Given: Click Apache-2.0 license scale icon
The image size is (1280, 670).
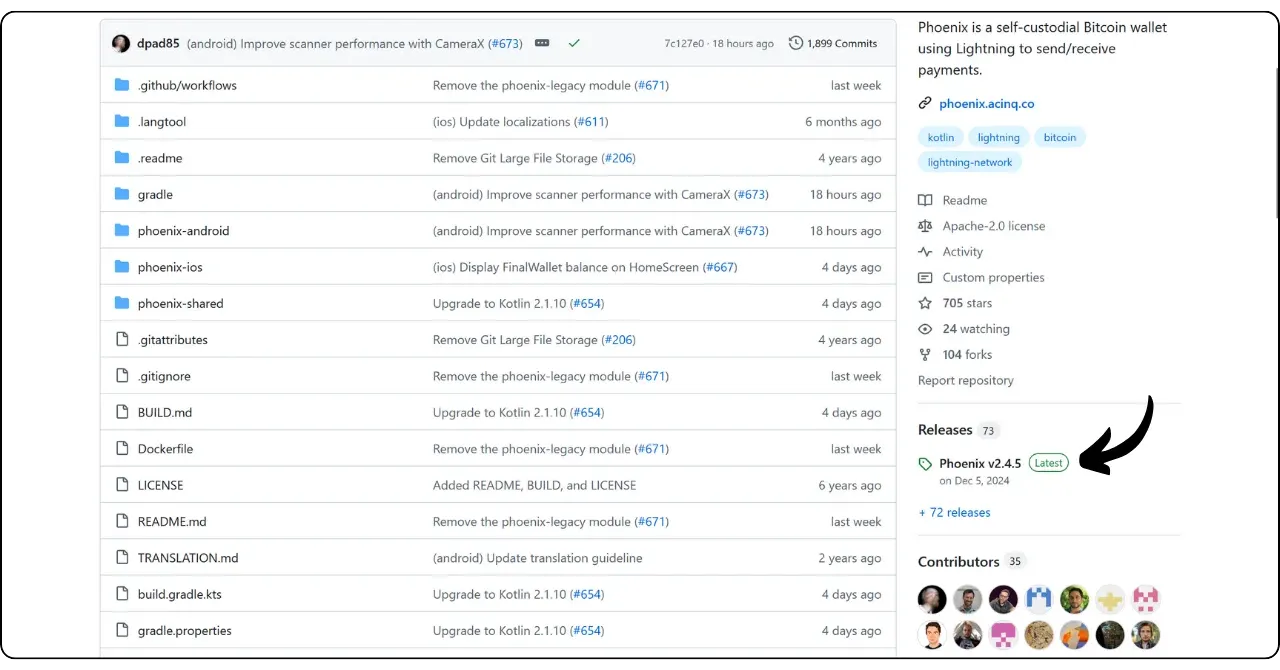Looking at the screenshot, I should tap(925, 226).
